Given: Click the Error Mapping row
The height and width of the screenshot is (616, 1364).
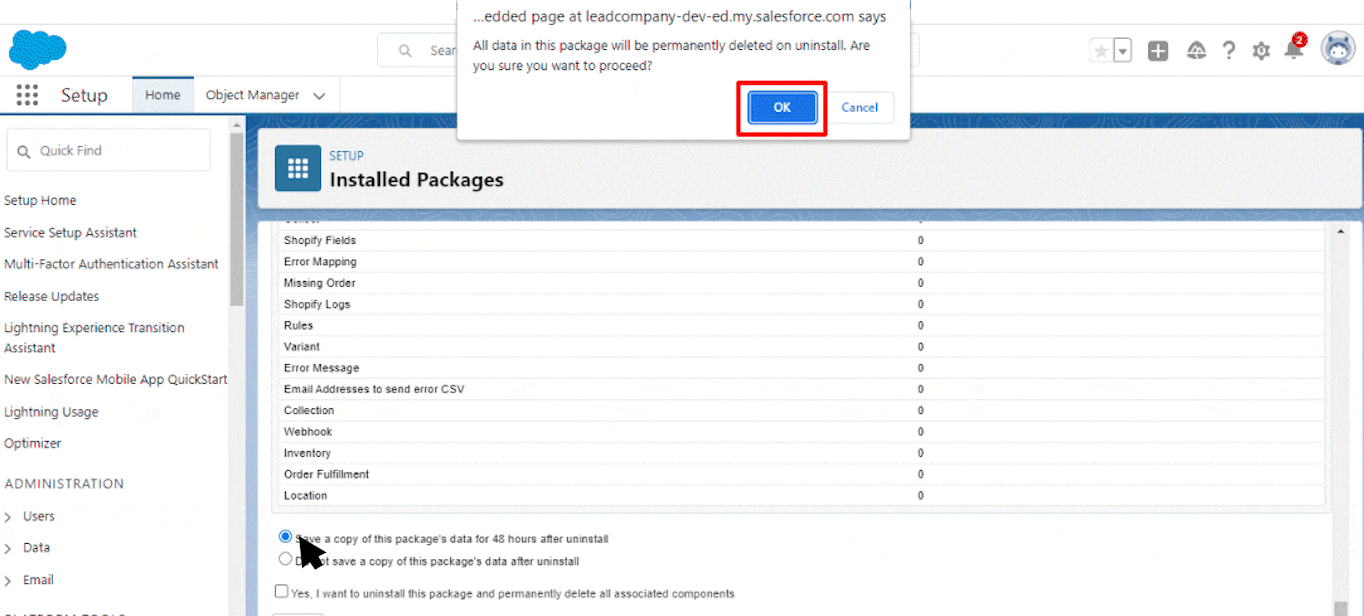Looking at the screenshot, I should 801,262.
